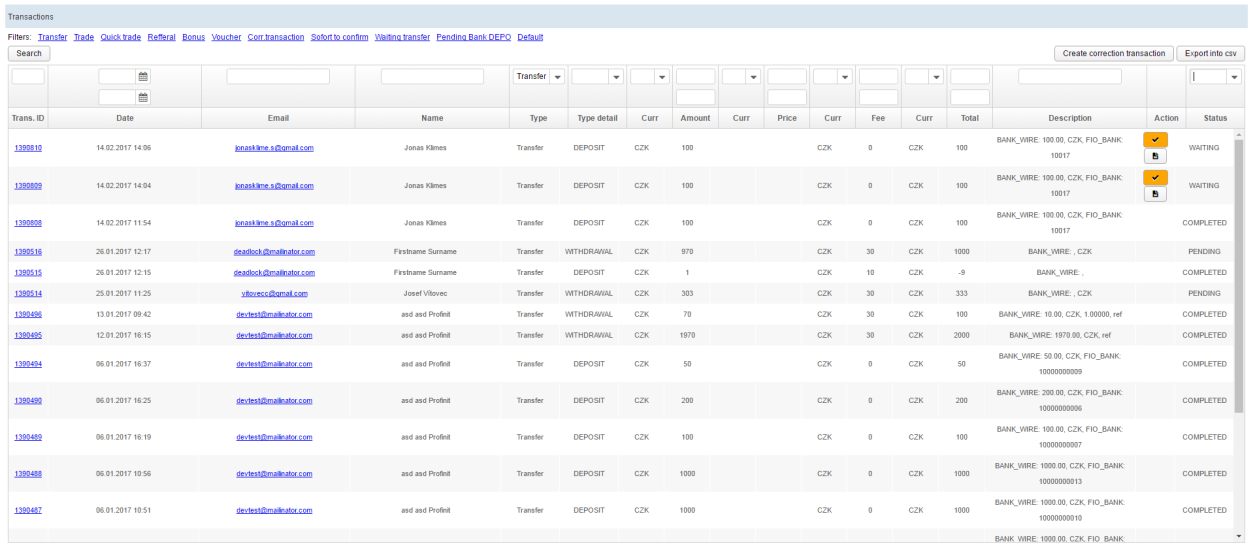
Task: Select WAITING status of transaction 1390810
Action: [1204, 147]
